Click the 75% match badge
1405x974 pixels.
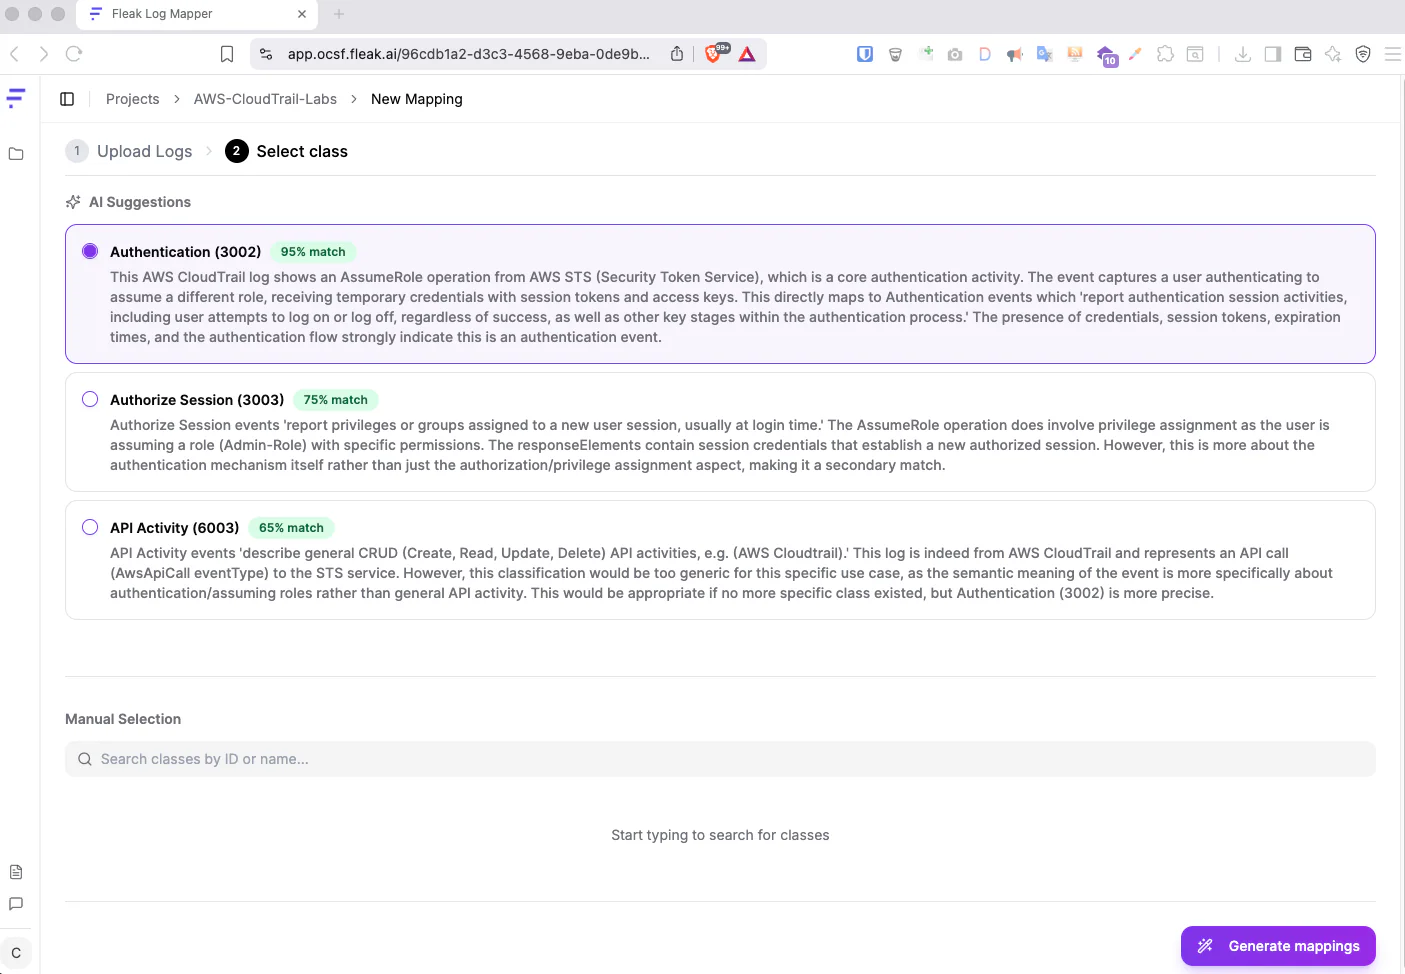coord(336,400)
